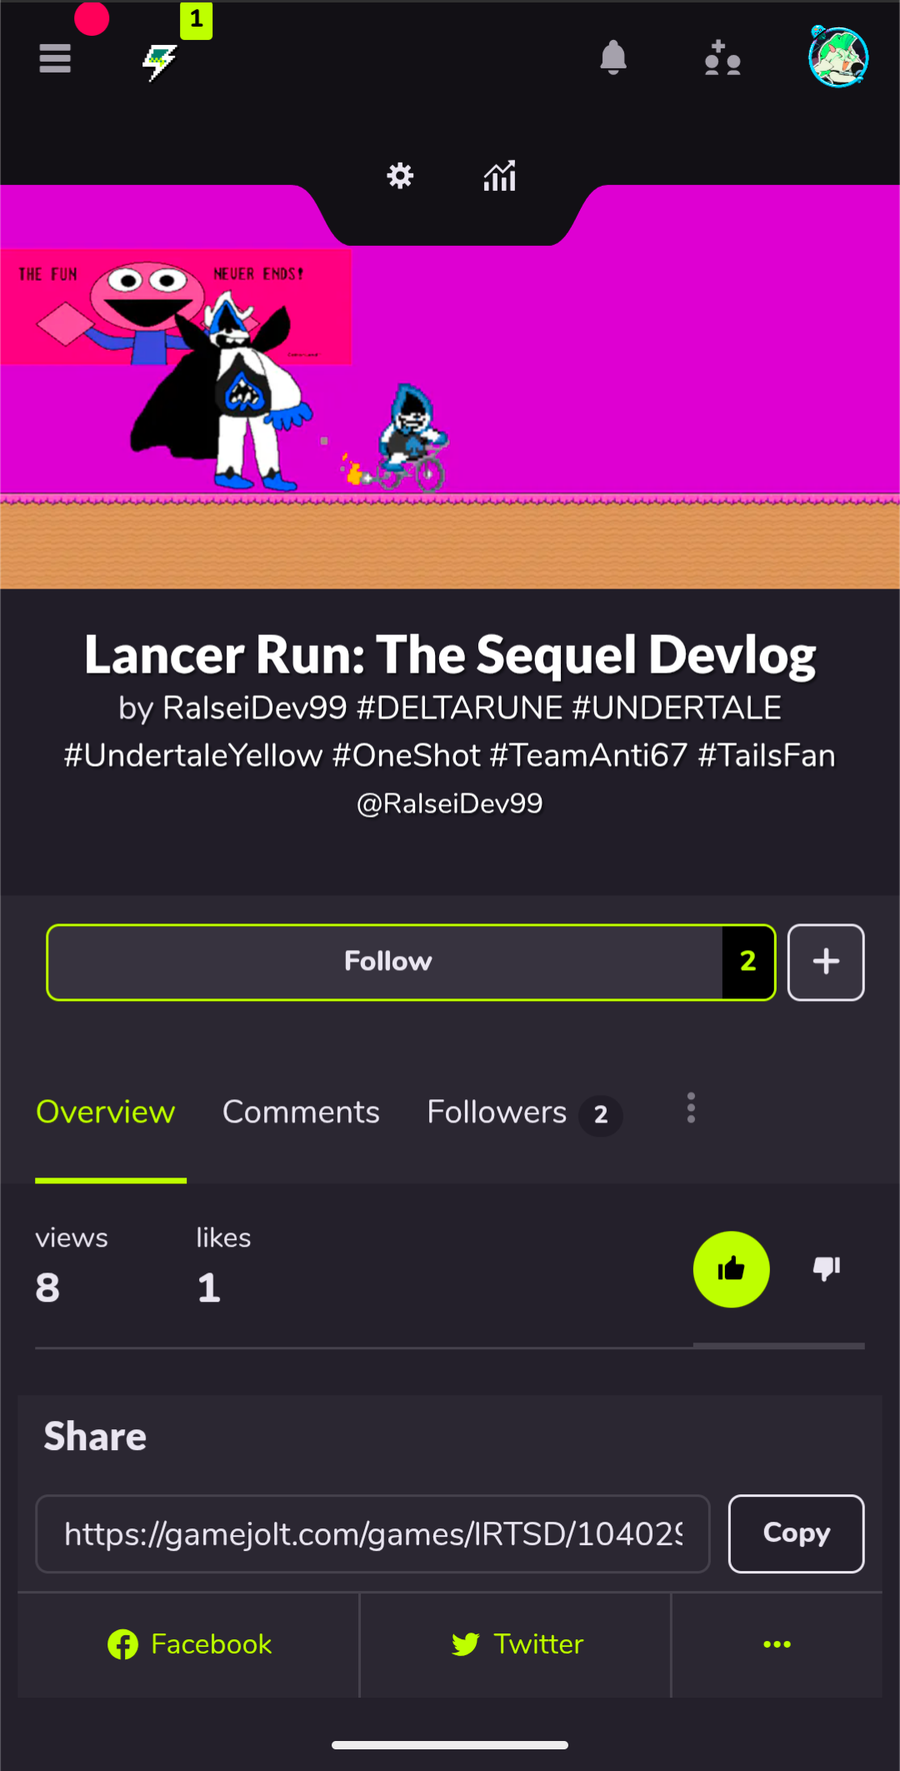
Task: Click the like ratio progress bar
Action: coord(450,1346)
